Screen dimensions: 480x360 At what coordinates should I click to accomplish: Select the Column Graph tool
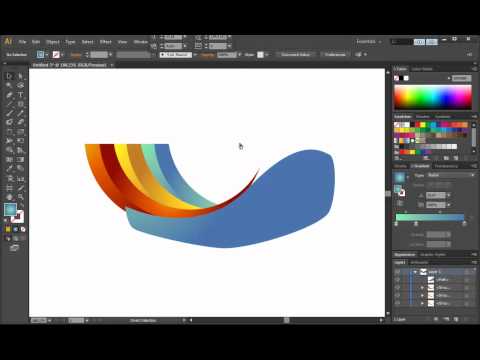[20, 179]
